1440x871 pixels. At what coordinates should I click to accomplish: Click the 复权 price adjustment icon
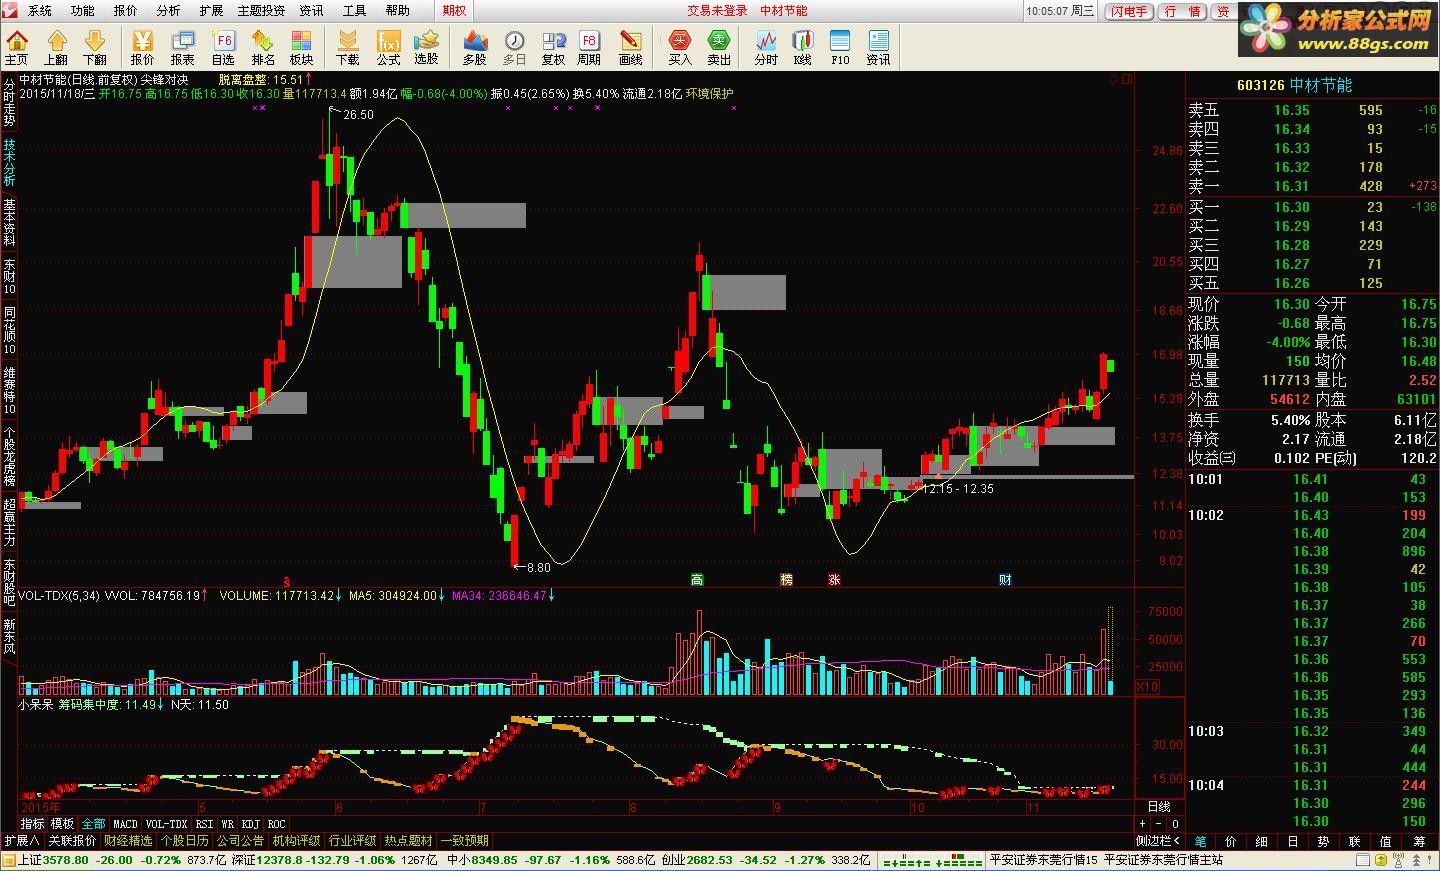click(x=553, y=47)
